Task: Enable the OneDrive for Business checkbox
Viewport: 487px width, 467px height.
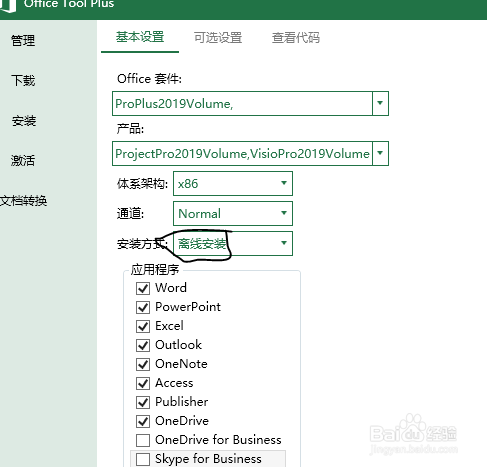Action: point(143,440)
